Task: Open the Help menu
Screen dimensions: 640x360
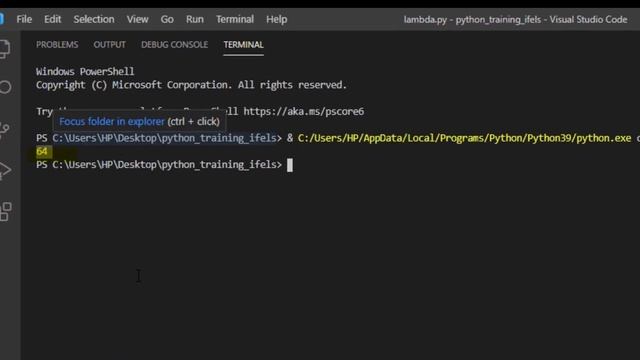Action: [x=276, y=19]
